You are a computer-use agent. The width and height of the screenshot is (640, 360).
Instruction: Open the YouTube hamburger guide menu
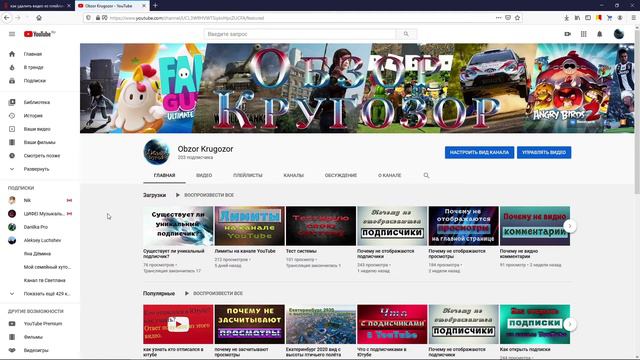coord(12,34)
